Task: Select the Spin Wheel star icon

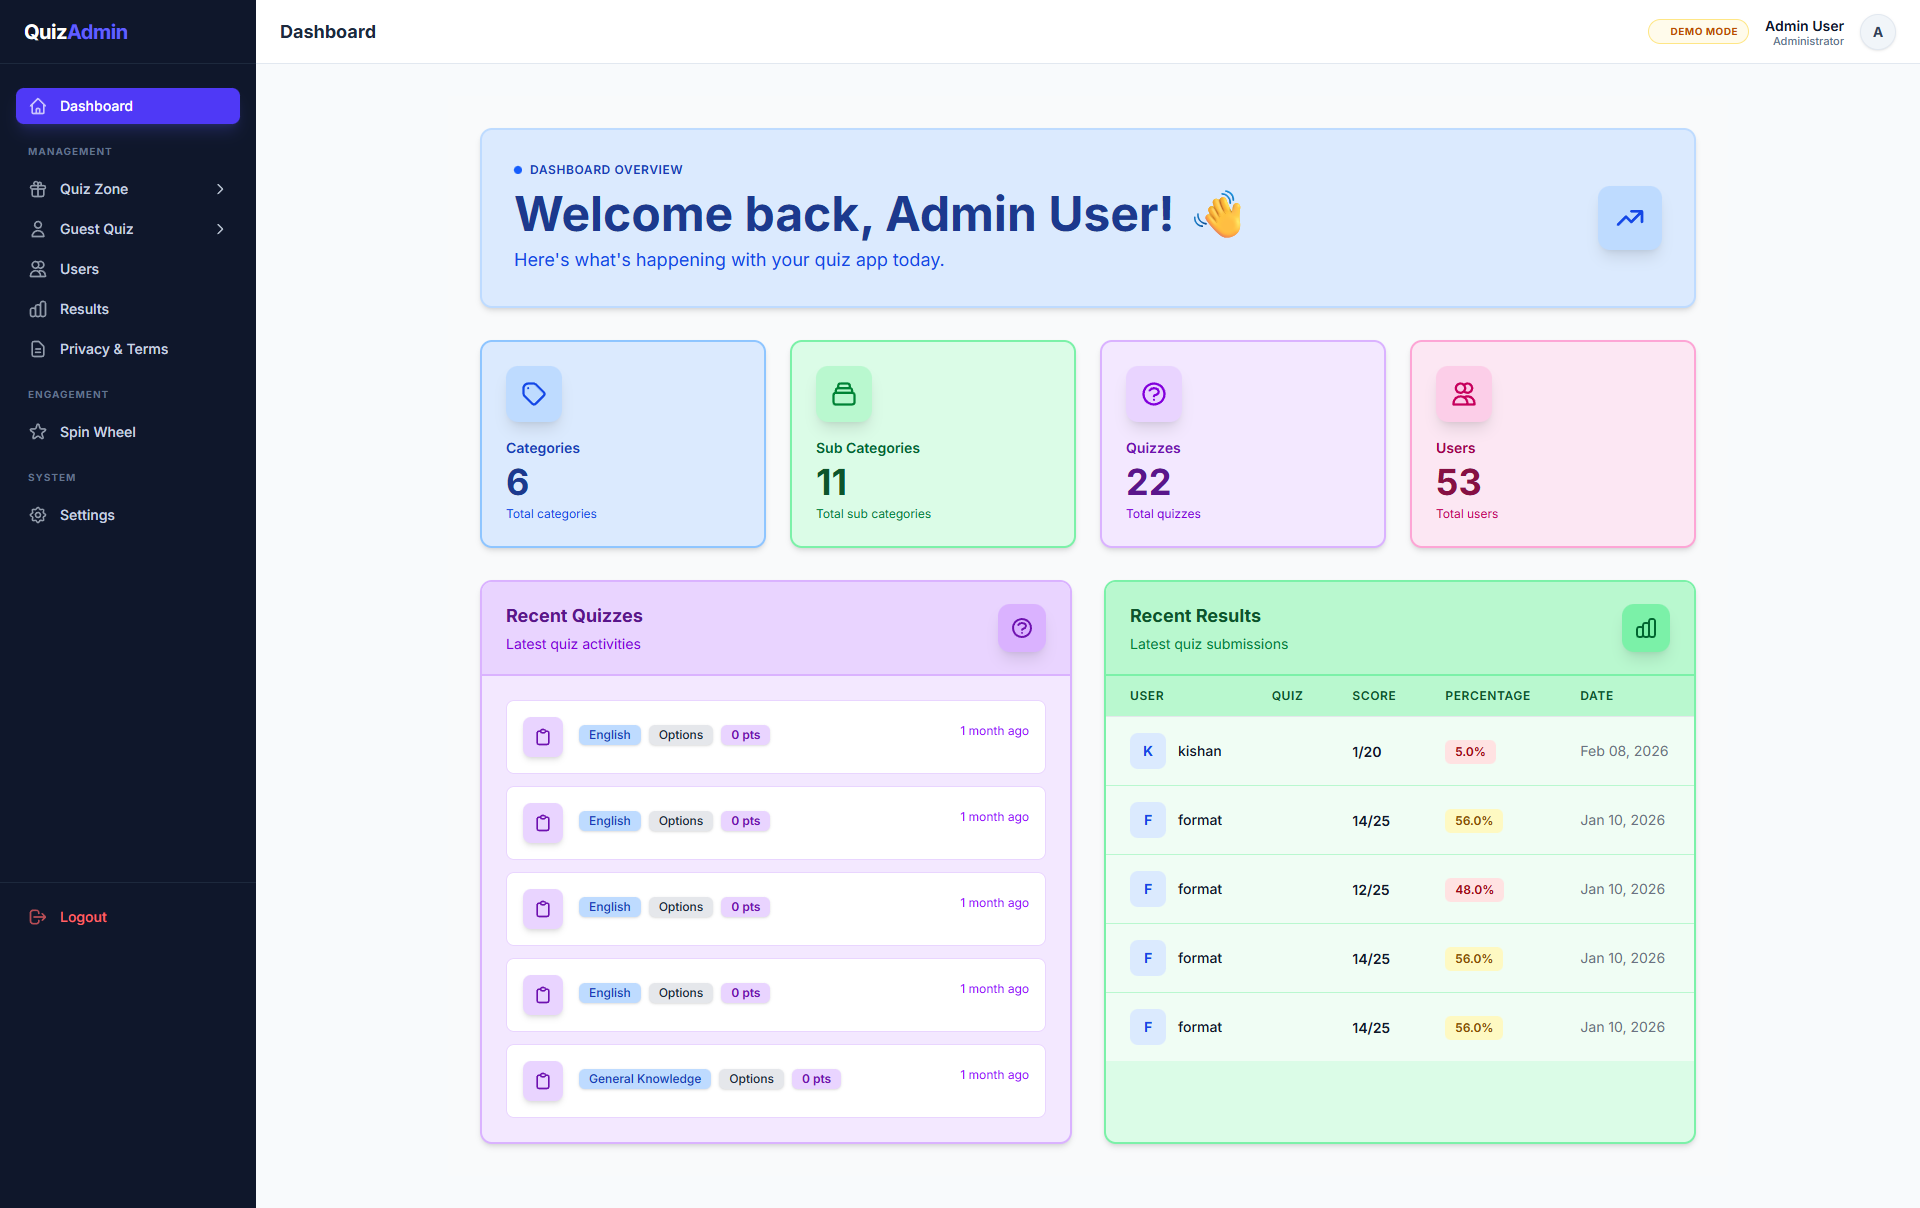Action: [x=38, y=432]
